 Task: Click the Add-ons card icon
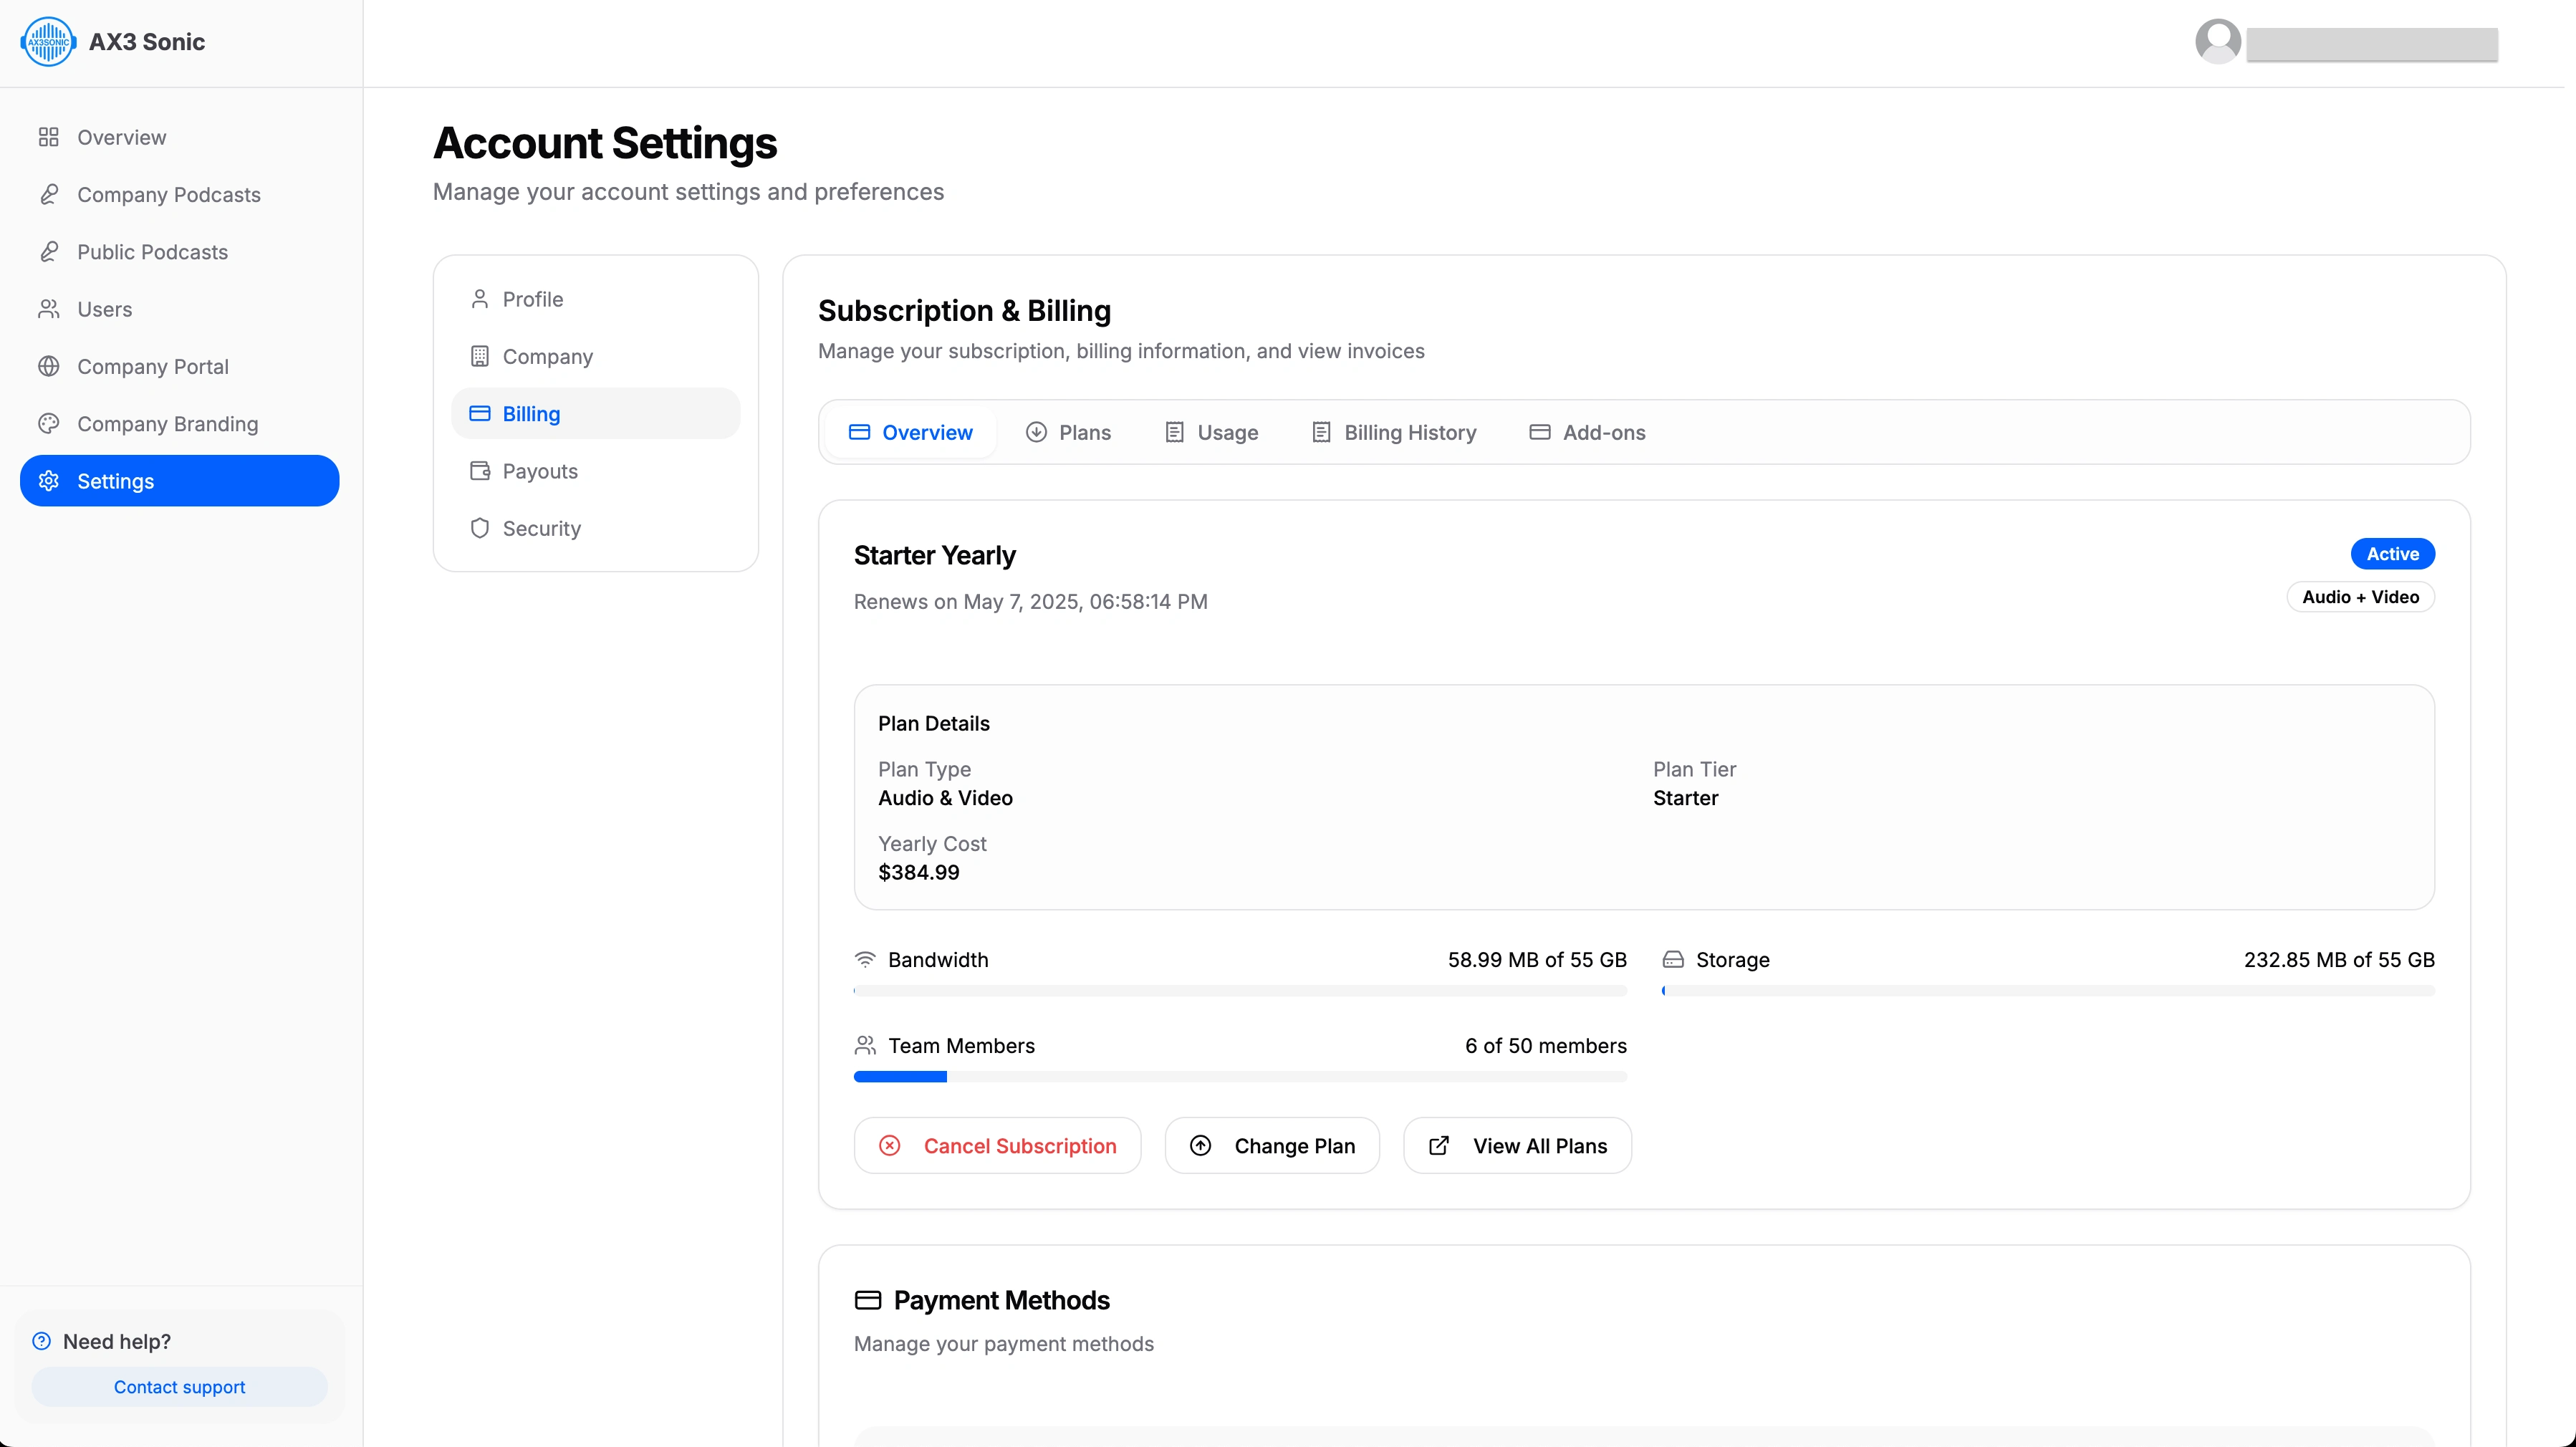click(1540, 432)
